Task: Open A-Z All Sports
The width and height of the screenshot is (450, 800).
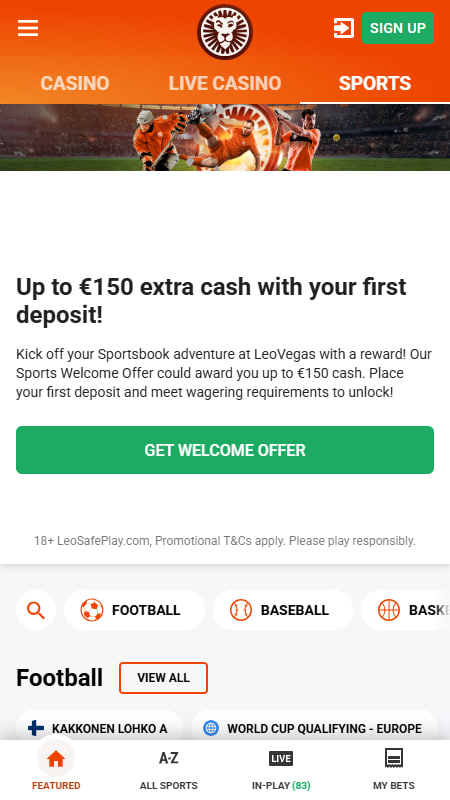Action: click(x=169, y=769)
